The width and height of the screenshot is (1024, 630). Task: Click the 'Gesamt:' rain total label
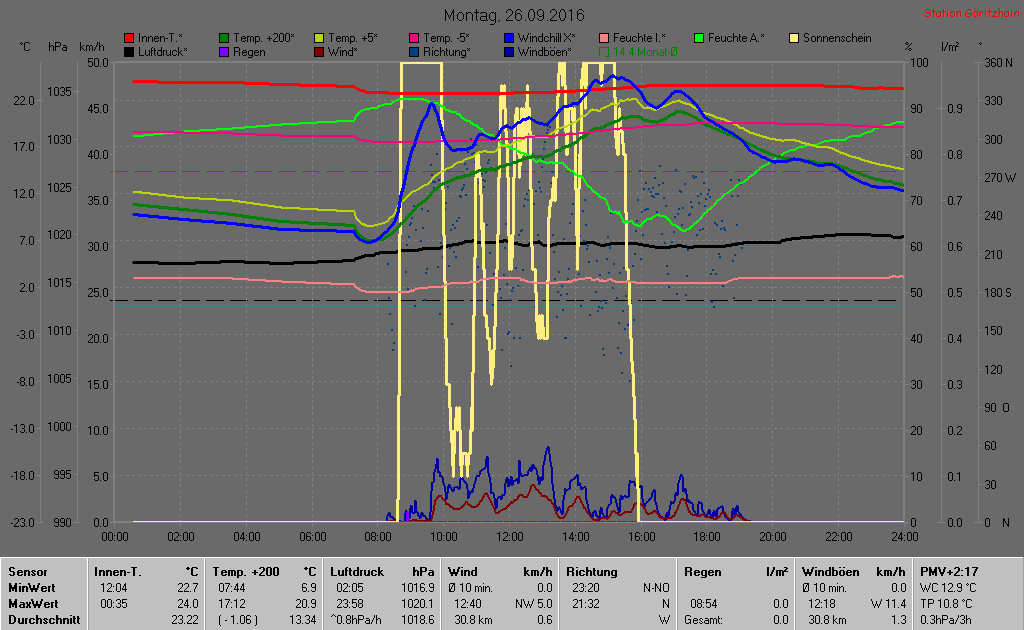(703, 620)
